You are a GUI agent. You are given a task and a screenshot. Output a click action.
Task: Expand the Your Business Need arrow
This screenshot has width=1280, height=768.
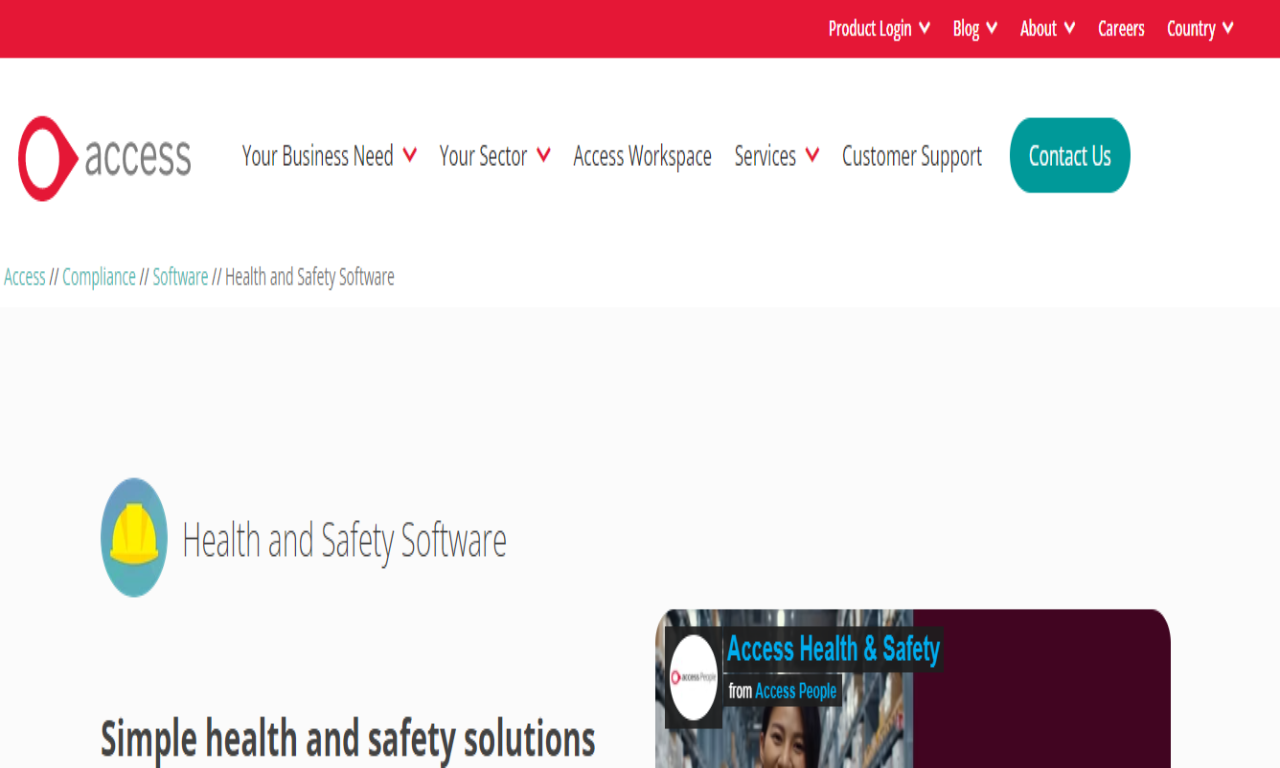pos(409,155)
